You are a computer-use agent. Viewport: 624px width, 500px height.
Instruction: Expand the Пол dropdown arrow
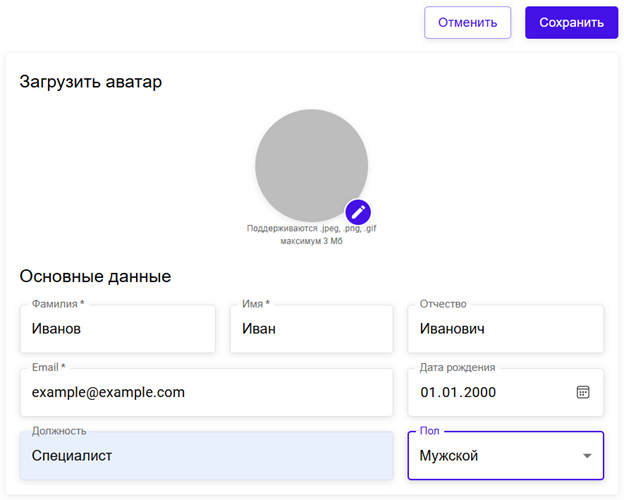coord(587,456)
